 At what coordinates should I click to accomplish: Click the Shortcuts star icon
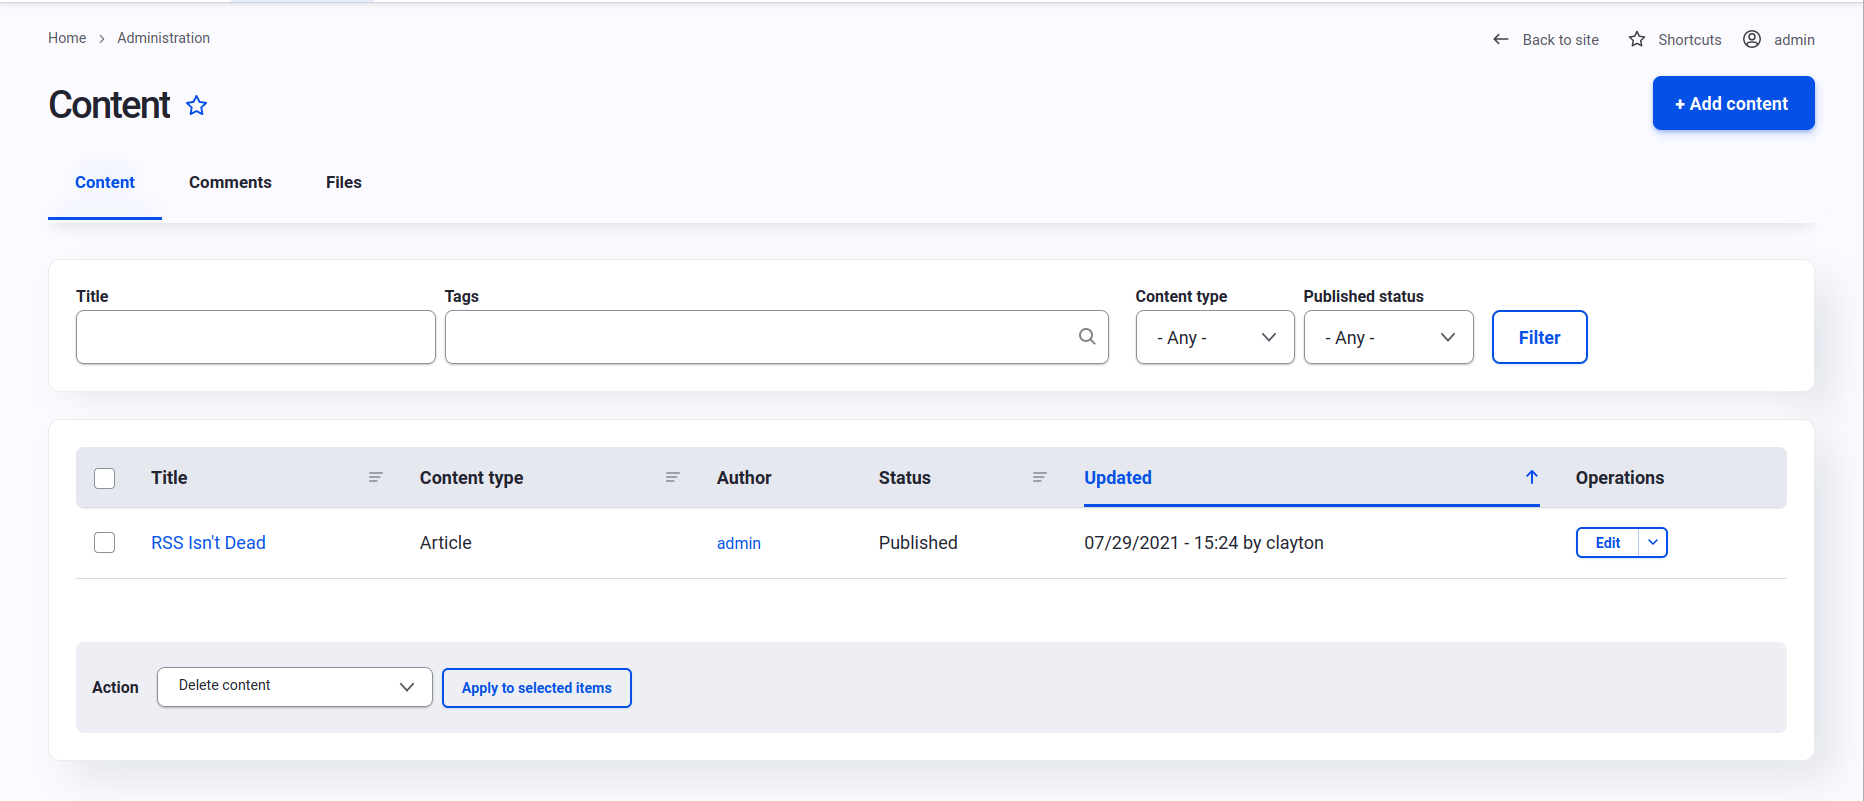pos(1636,40)
